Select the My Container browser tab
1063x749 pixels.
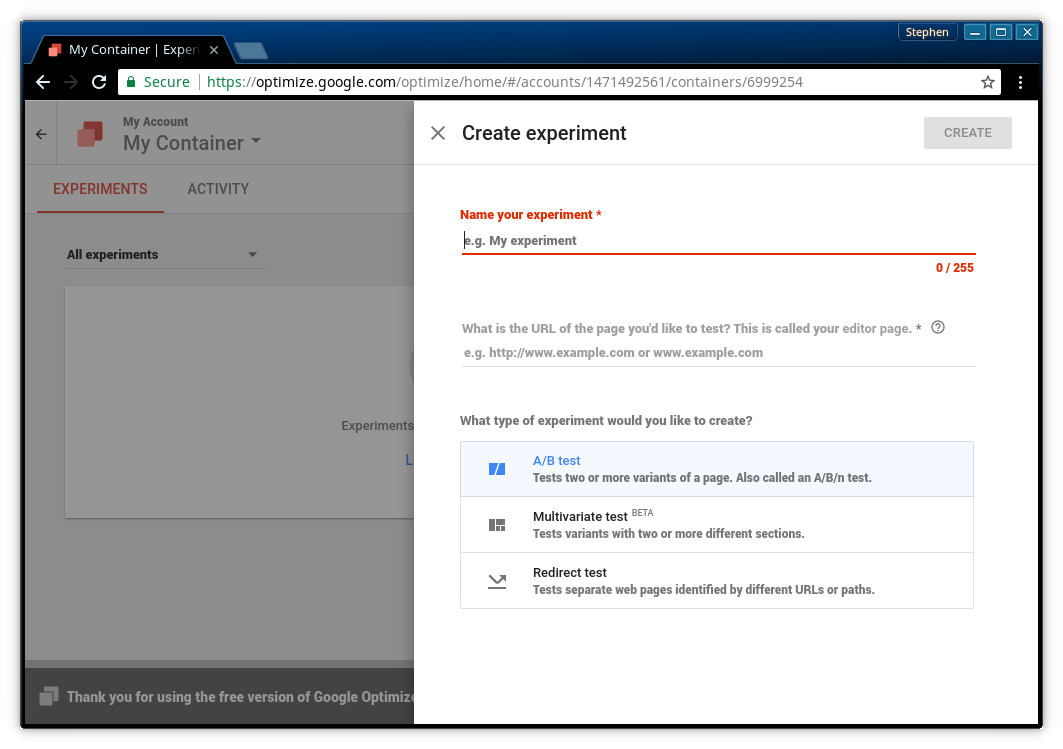[x=132, y=49]
